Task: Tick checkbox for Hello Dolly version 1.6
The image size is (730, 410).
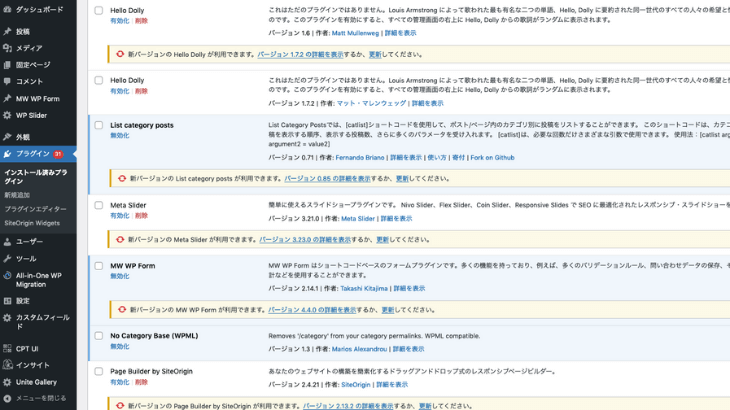Action: tap(99, 10)
